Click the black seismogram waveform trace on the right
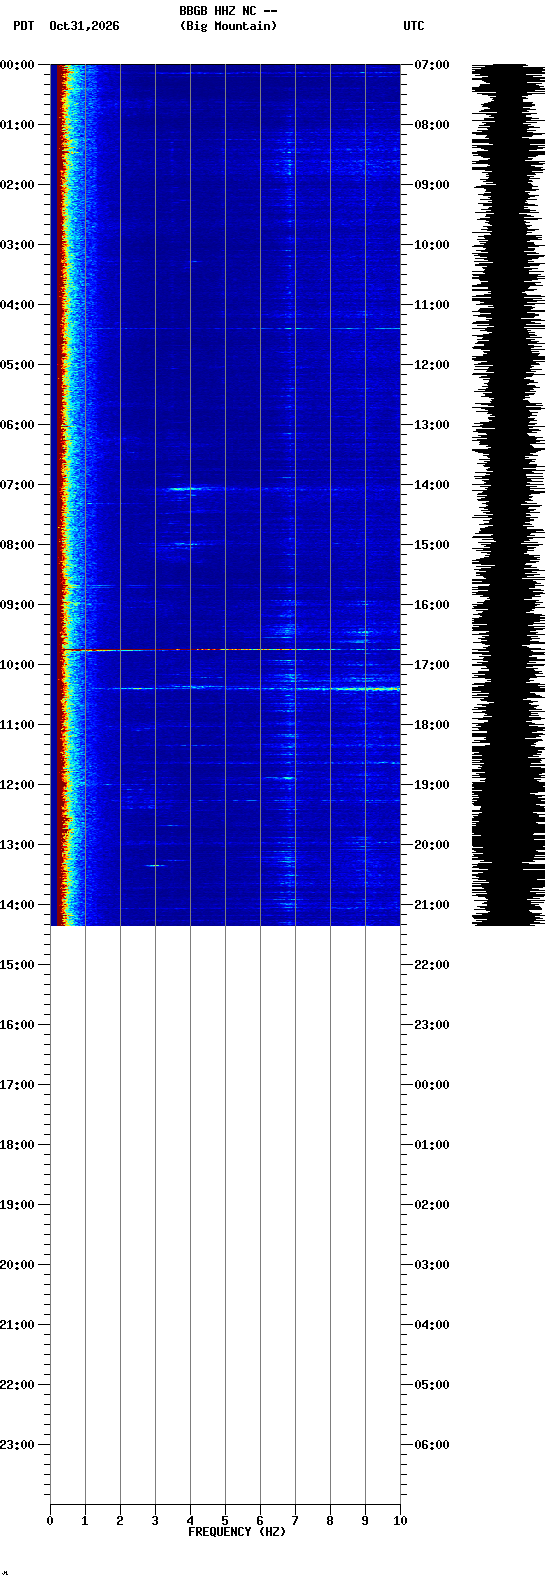 point(508,494)
